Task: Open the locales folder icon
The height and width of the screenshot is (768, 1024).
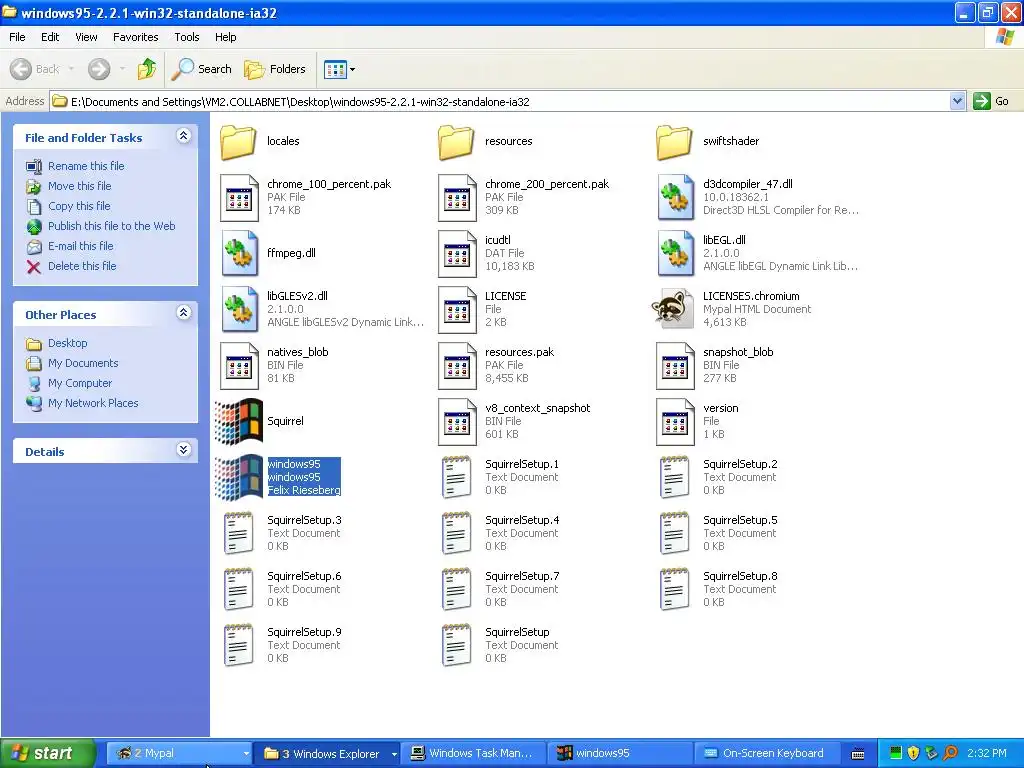Action: pos(238,142)
